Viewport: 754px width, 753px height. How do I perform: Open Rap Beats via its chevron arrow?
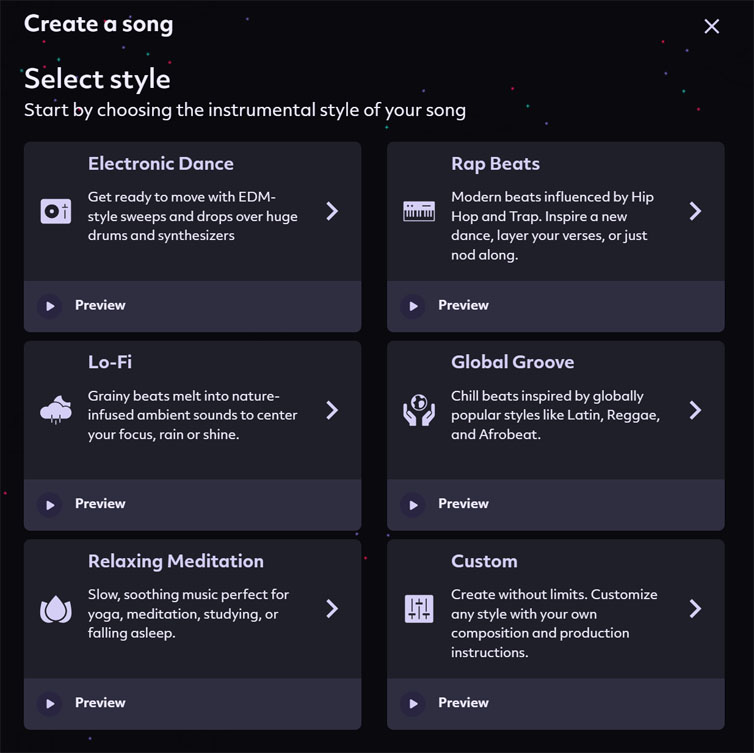click(695, 211)
